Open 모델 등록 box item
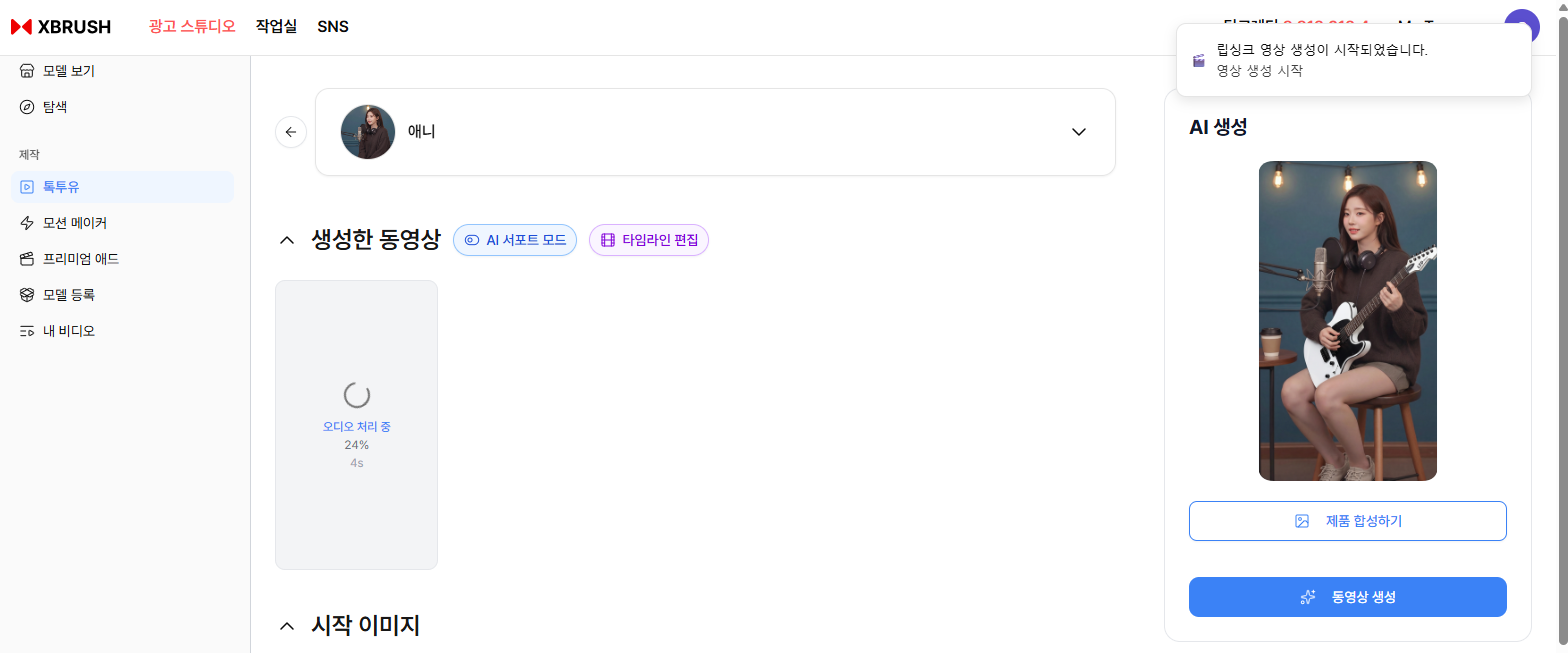 click(68, 295)
